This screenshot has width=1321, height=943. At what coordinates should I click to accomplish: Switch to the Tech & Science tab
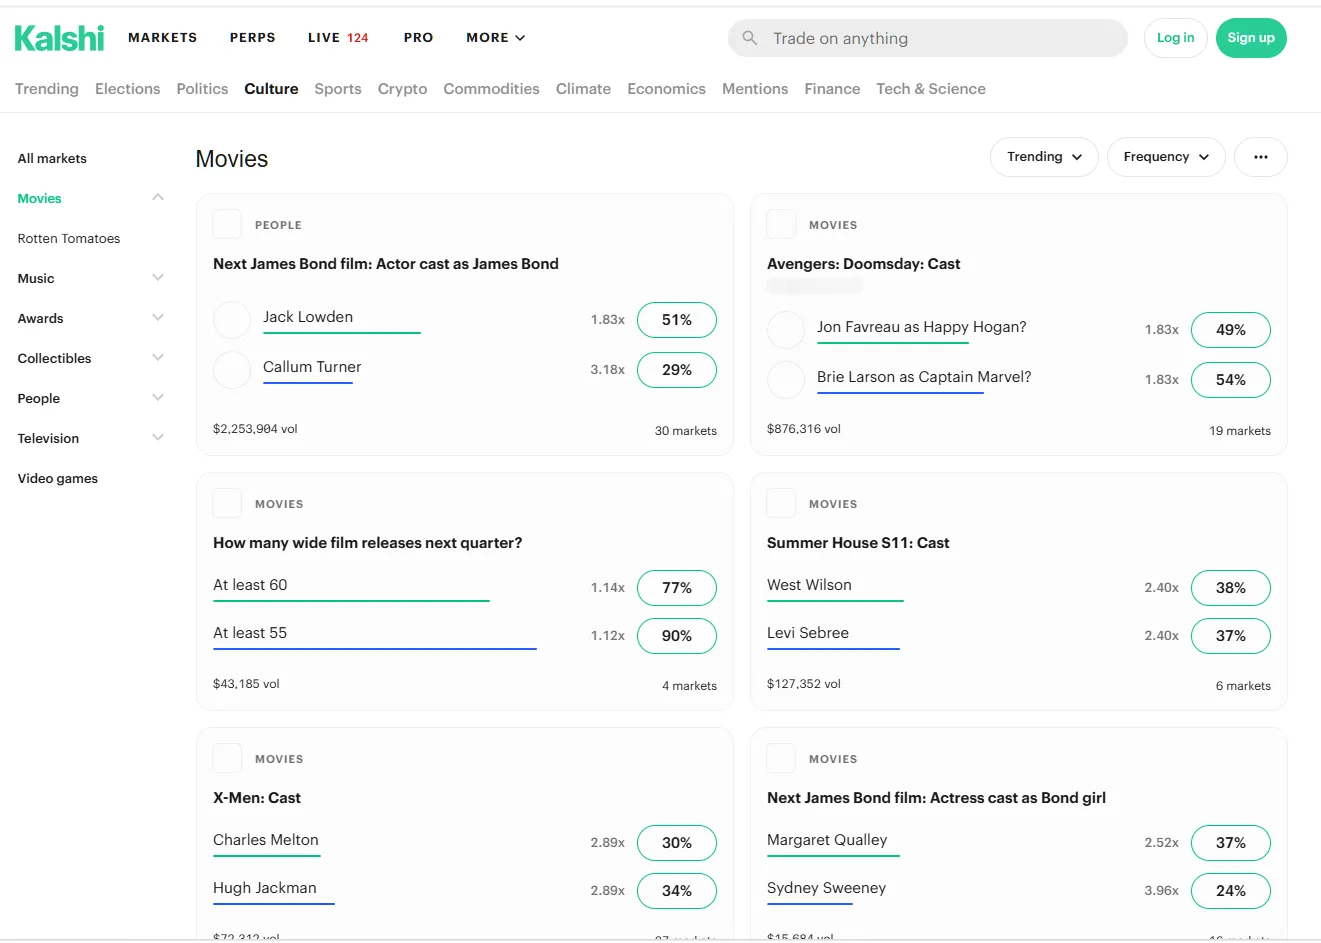point(931,89)
